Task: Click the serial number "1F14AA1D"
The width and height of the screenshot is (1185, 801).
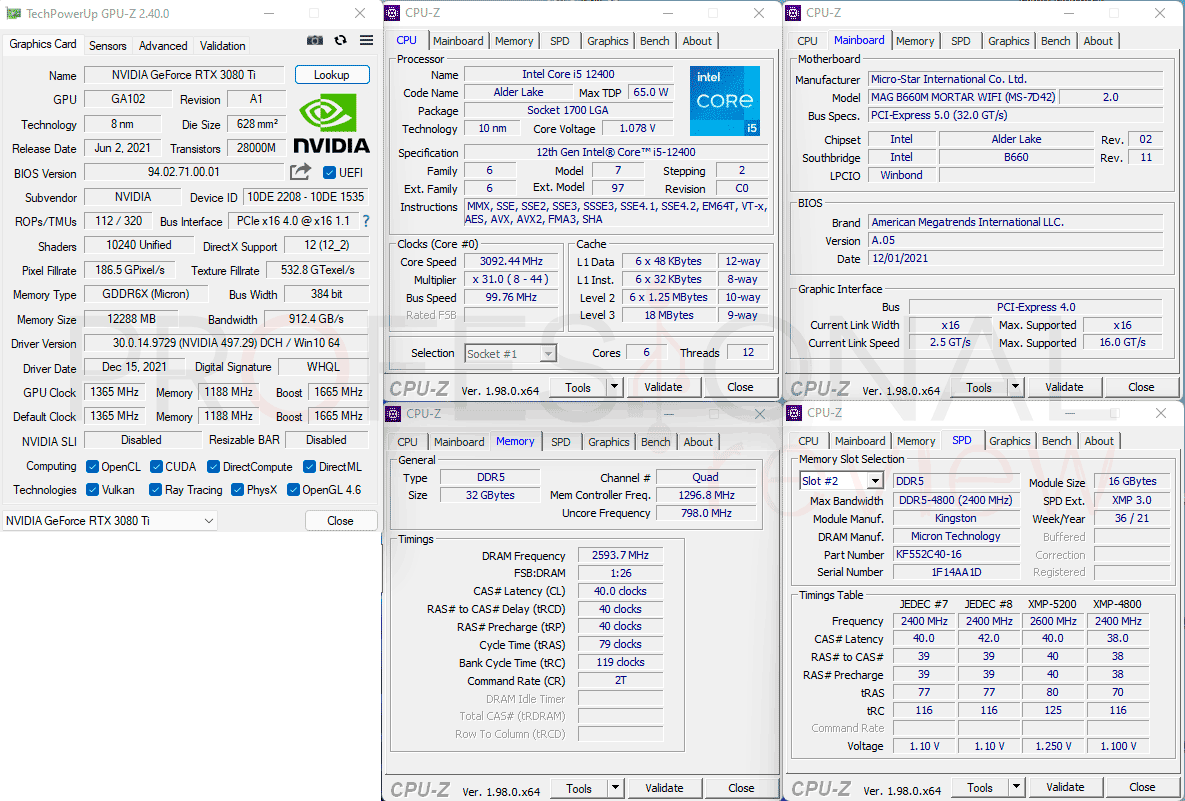Action: click(x=955, y=572)
